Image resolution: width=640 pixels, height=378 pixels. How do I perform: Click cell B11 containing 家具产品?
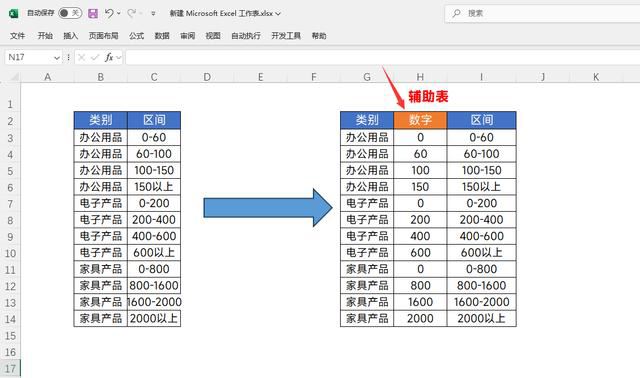pyautogui.click(x=100, y=269)
